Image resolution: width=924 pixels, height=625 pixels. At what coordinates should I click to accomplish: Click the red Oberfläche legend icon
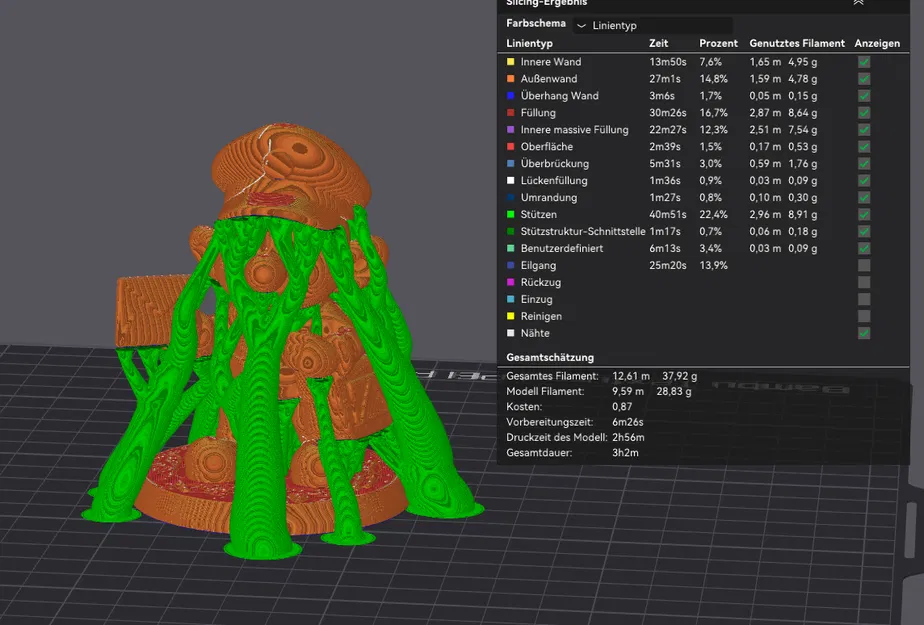point(509,147)
